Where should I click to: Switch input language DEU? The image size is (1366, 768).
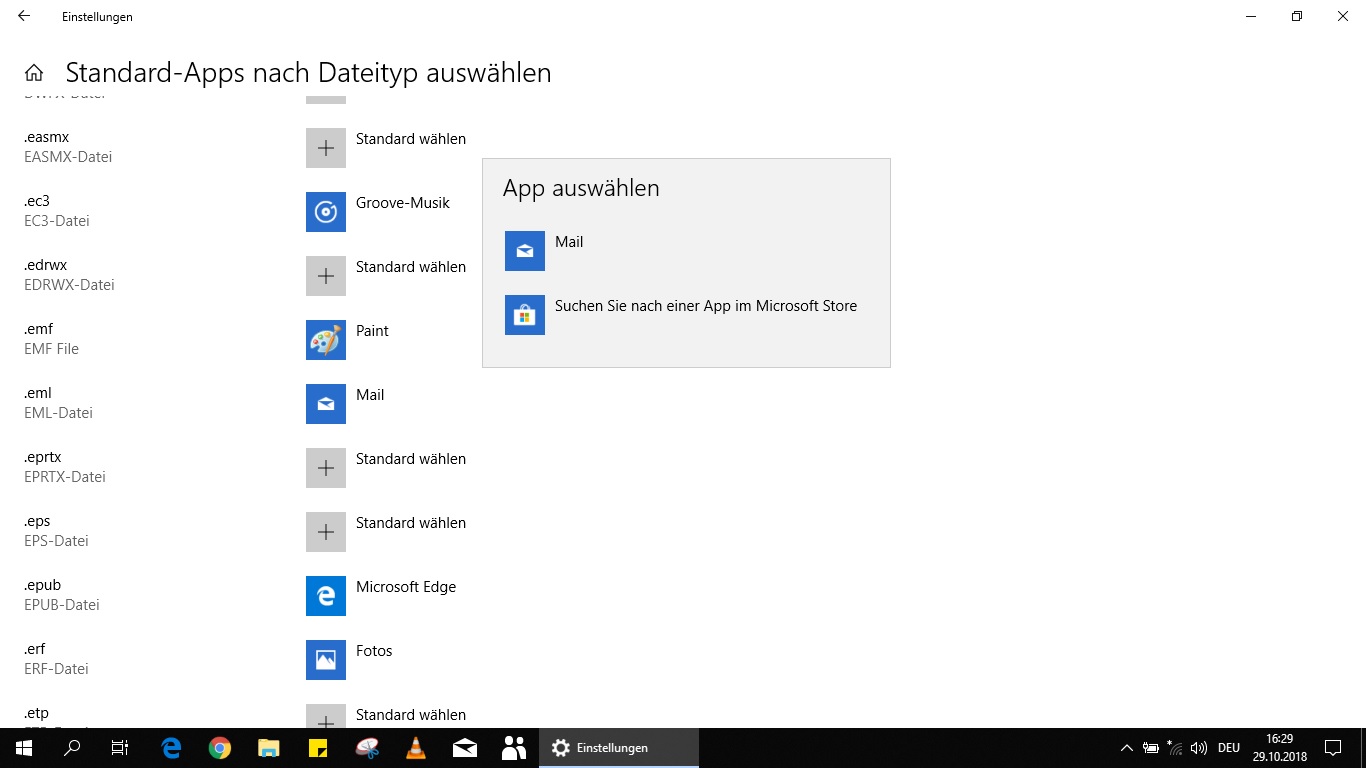1229,748
